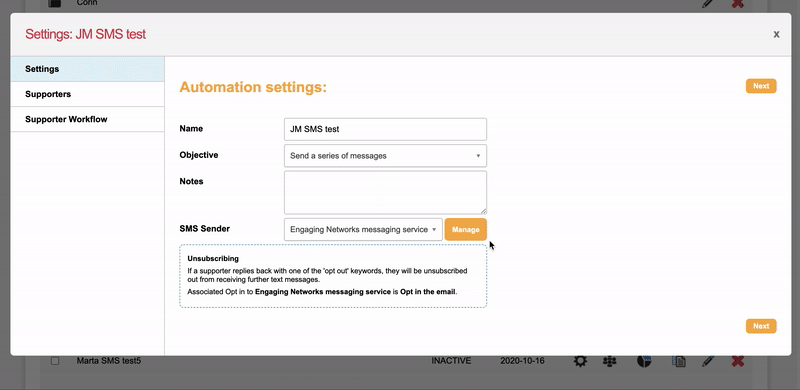Click the bottom Next button

point(761,326)
